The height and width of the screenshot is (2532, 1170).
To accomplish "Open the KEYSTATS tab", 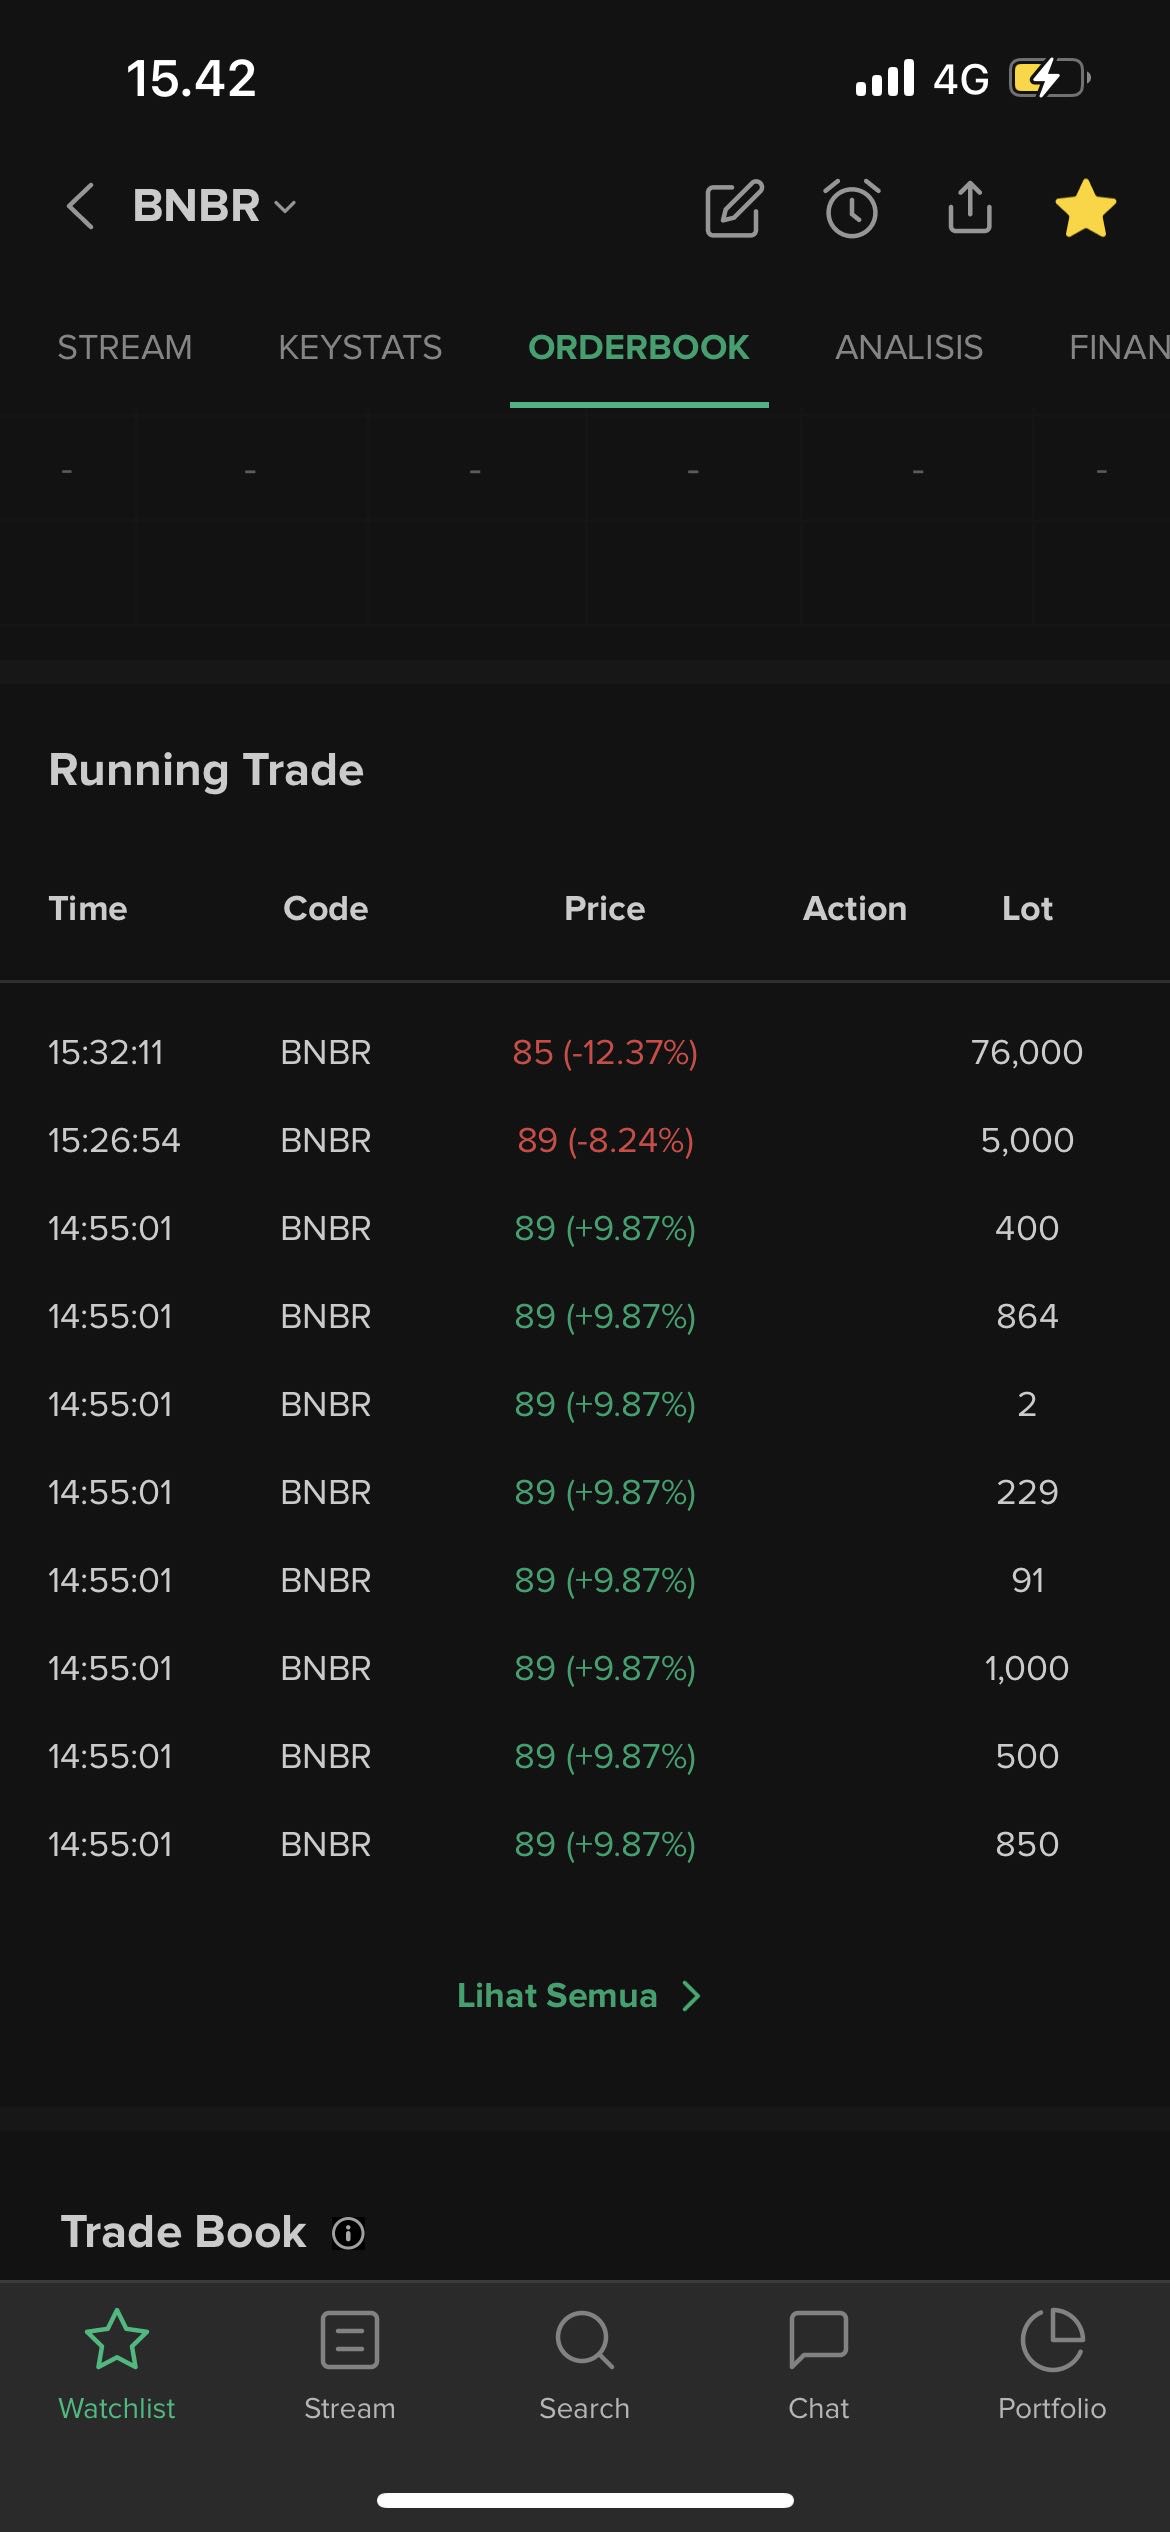I will (x=360, y=348).
